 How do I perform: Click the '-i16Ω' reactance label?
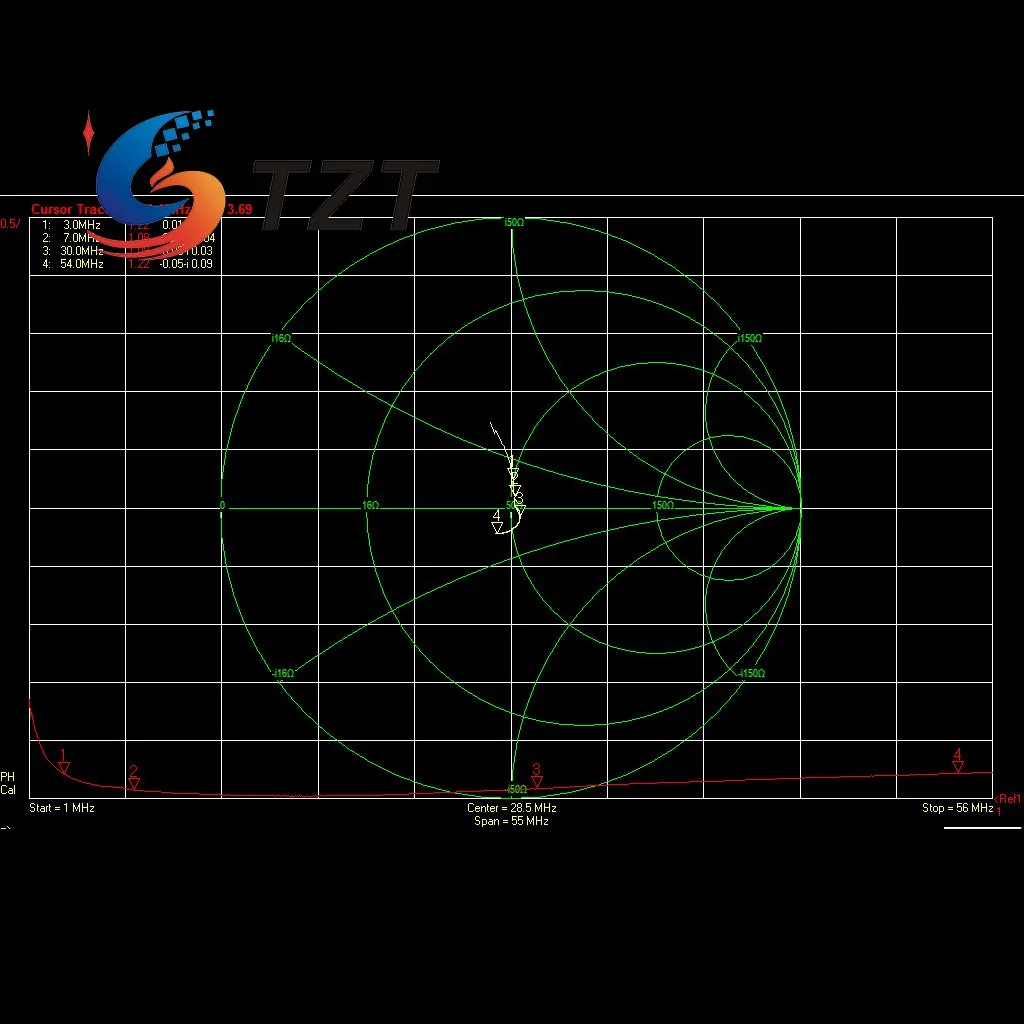coord(283,673)
